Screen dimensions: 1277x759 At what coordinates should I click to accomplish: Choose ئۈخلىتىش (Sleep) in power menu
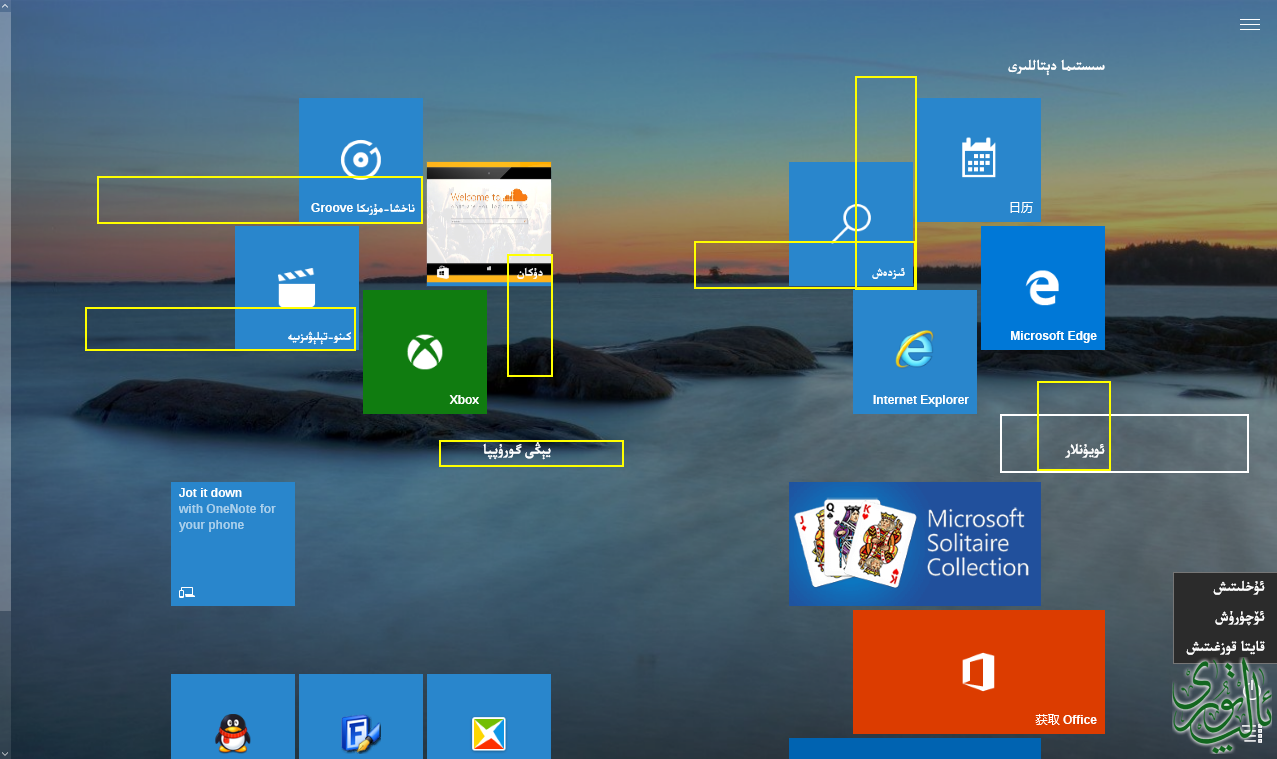coord(1225,587)
